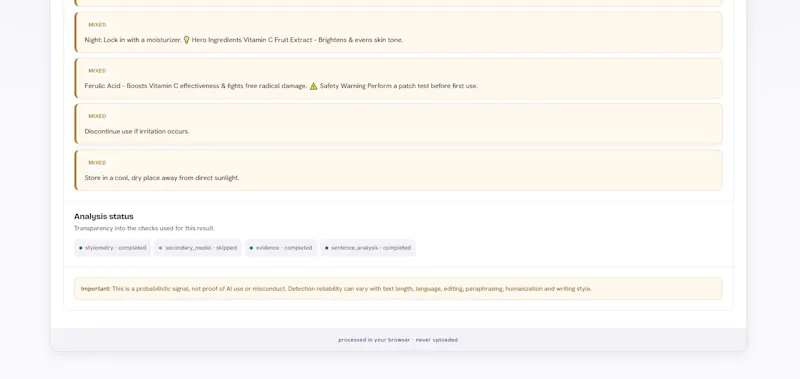Click the stylometry completed status chip
Viewport: 800px width, 379px height.
[x=112, y=248]
